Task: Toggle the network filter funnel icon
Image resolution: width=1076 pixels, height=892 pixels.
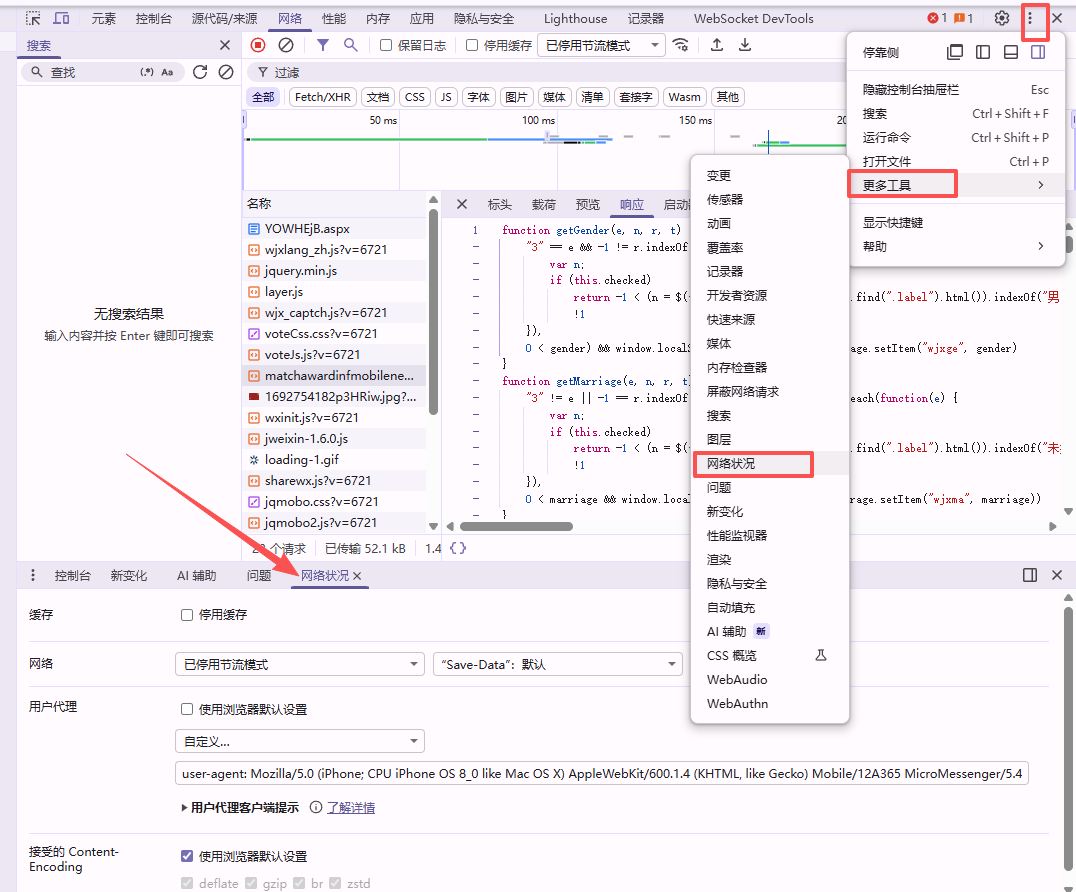Action: [323, 45]
